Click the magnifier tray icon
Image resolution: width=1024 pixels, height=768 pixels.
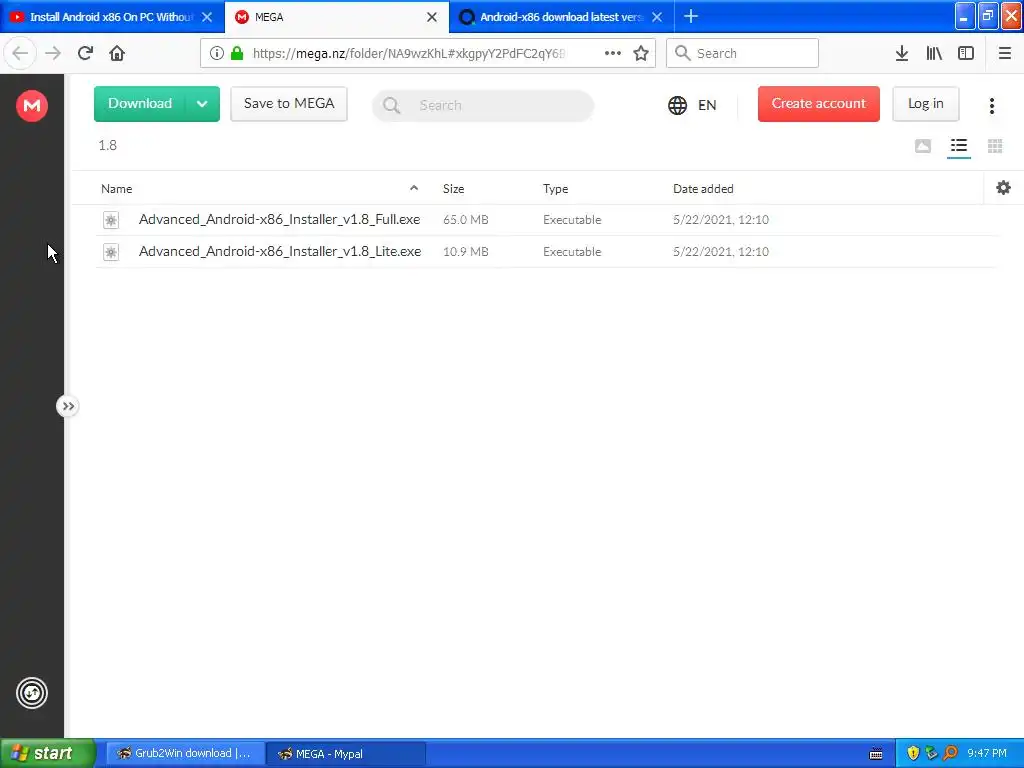950,753
